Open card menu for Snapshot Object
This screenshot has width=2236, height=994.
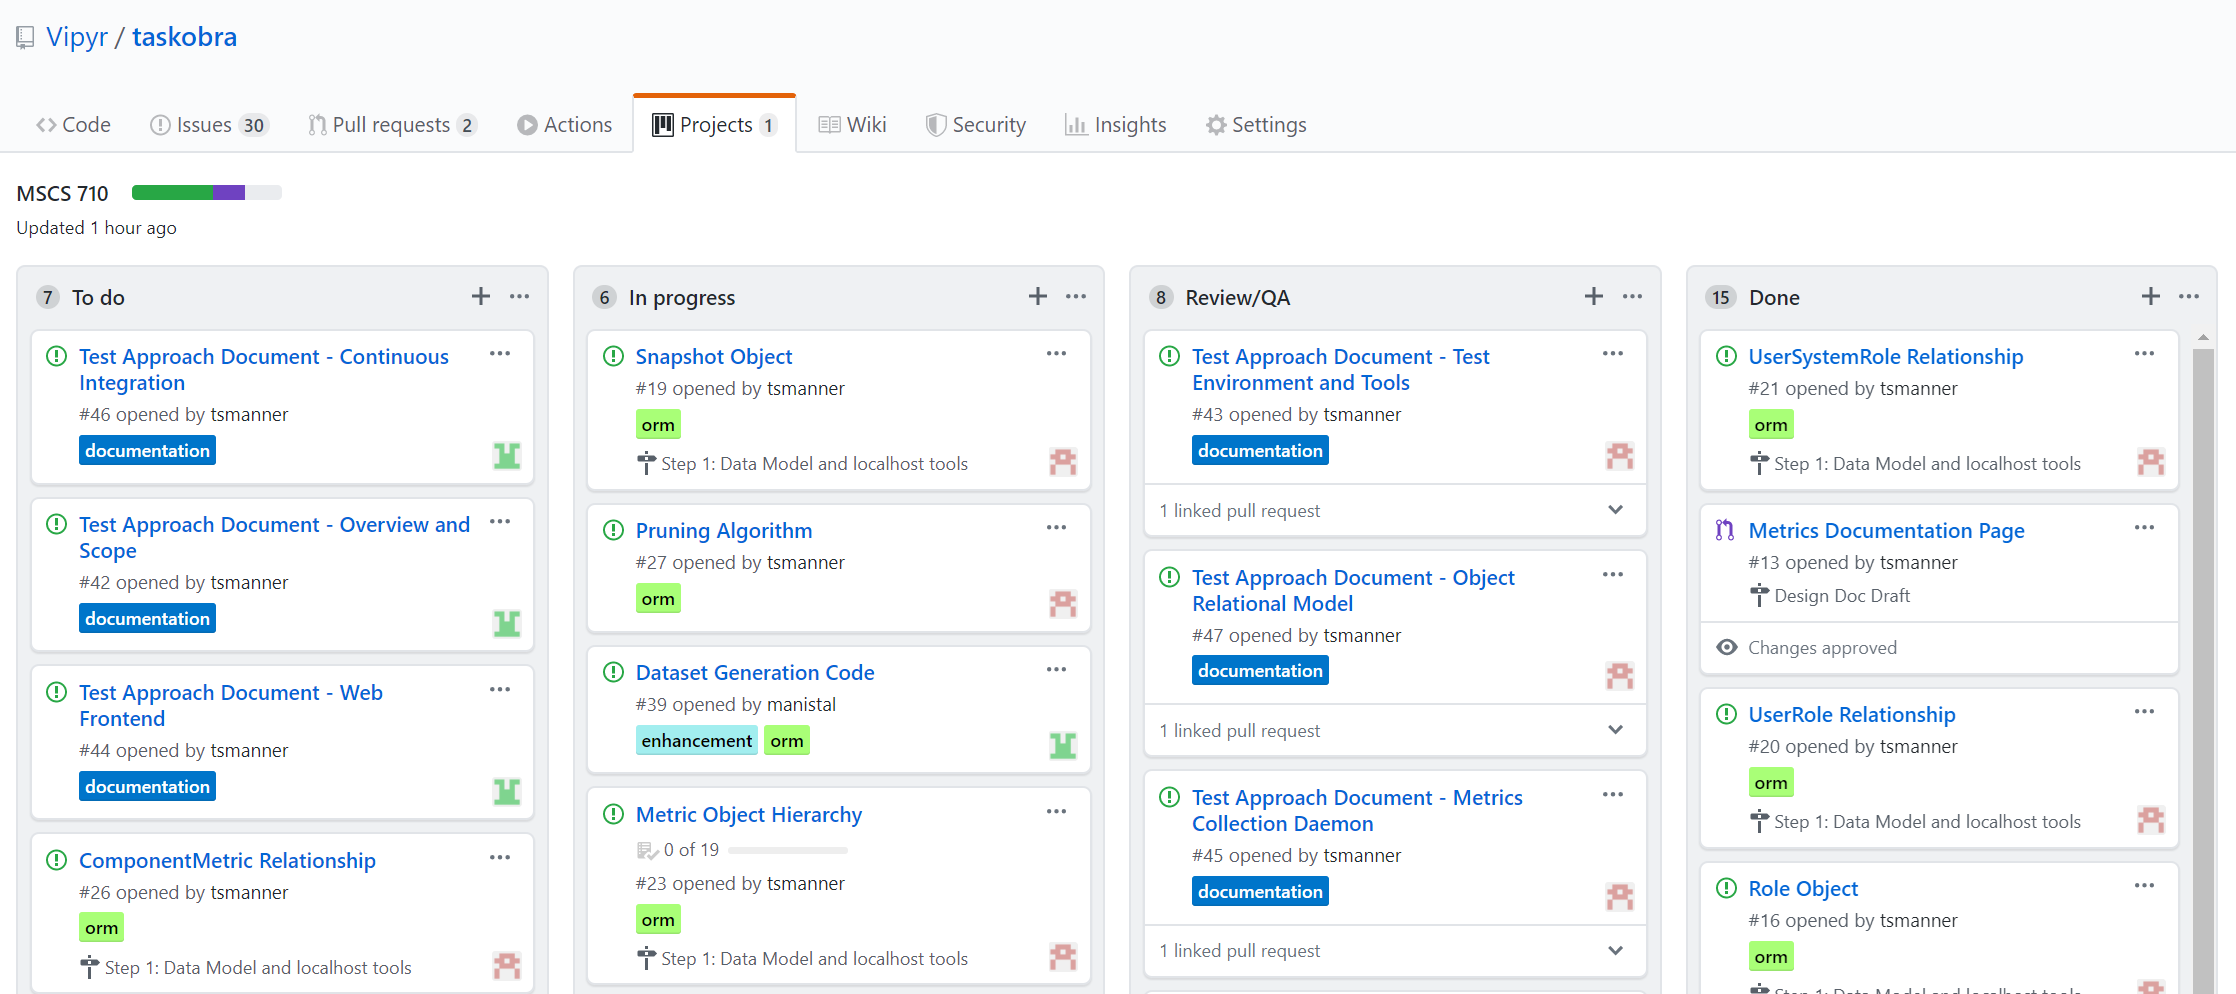click(x=1057, y=354)
